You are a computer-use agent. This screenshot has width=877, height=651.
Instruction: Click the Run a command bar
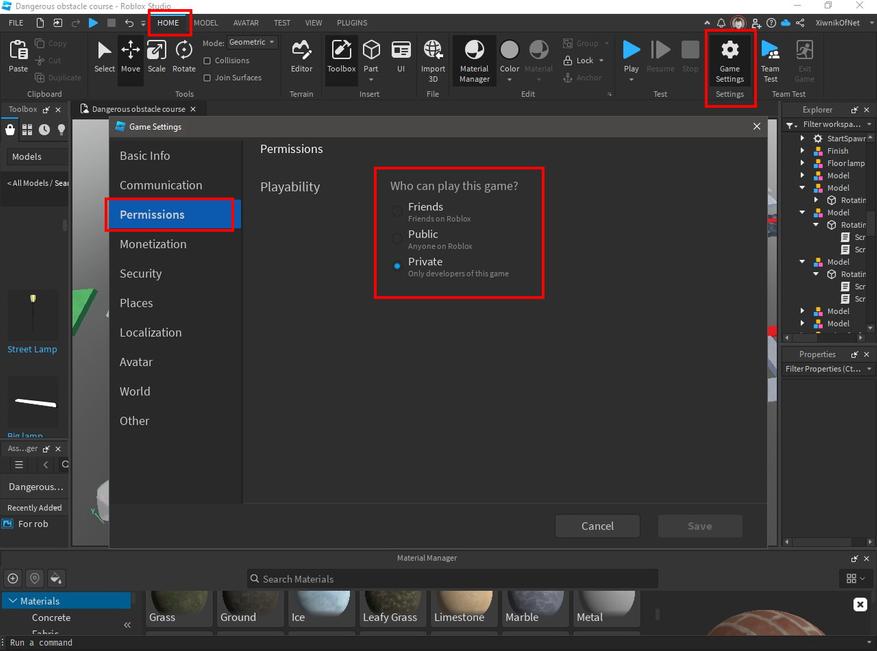coord(436,643)
